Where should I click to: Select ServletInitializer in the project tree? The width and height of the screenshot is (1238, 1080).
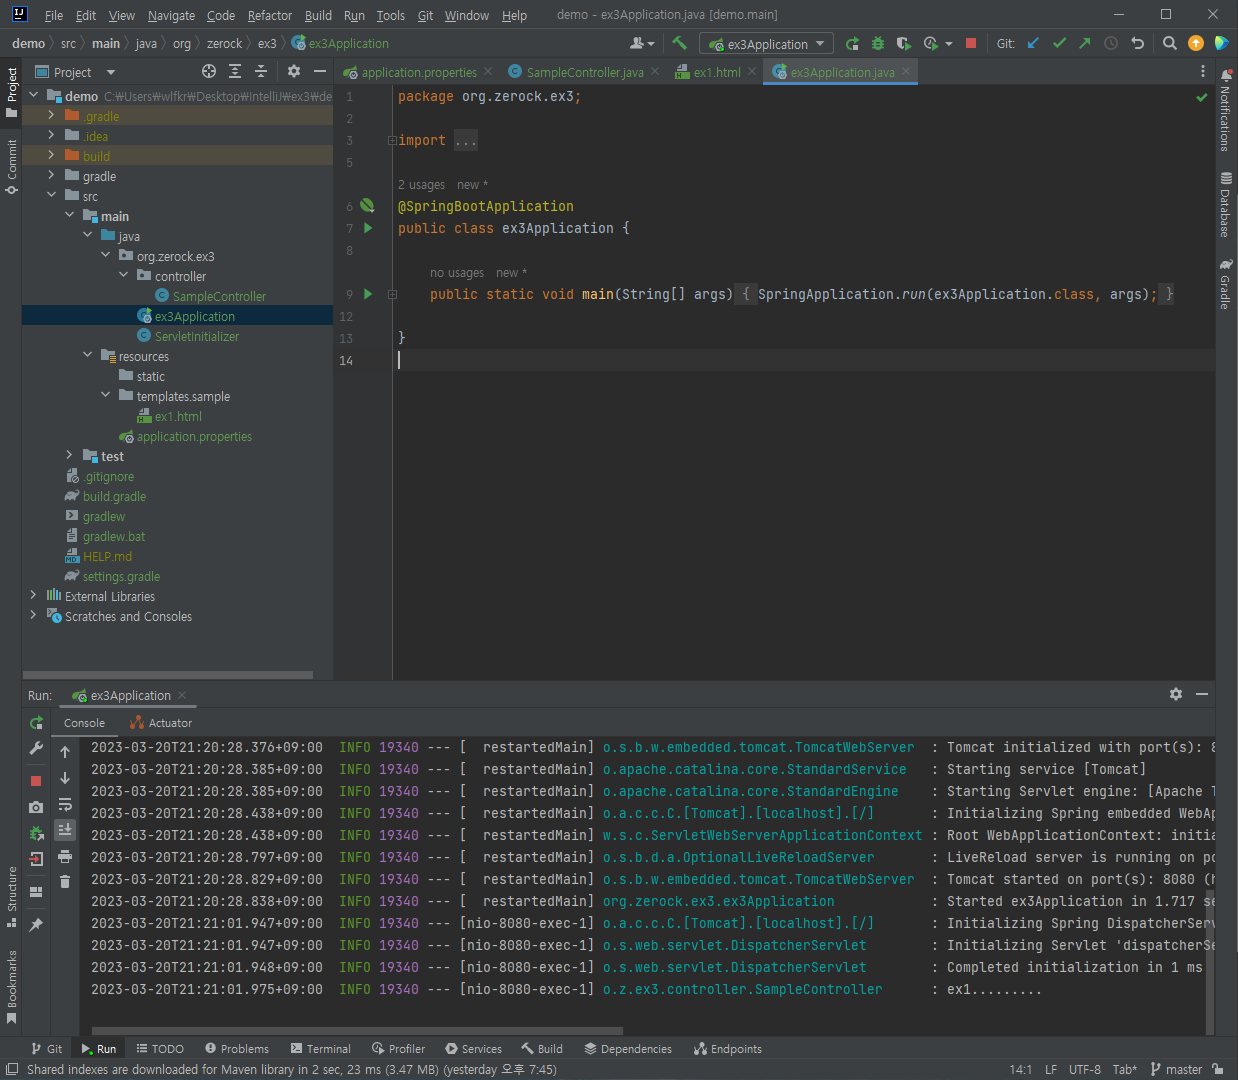[196, 336]
